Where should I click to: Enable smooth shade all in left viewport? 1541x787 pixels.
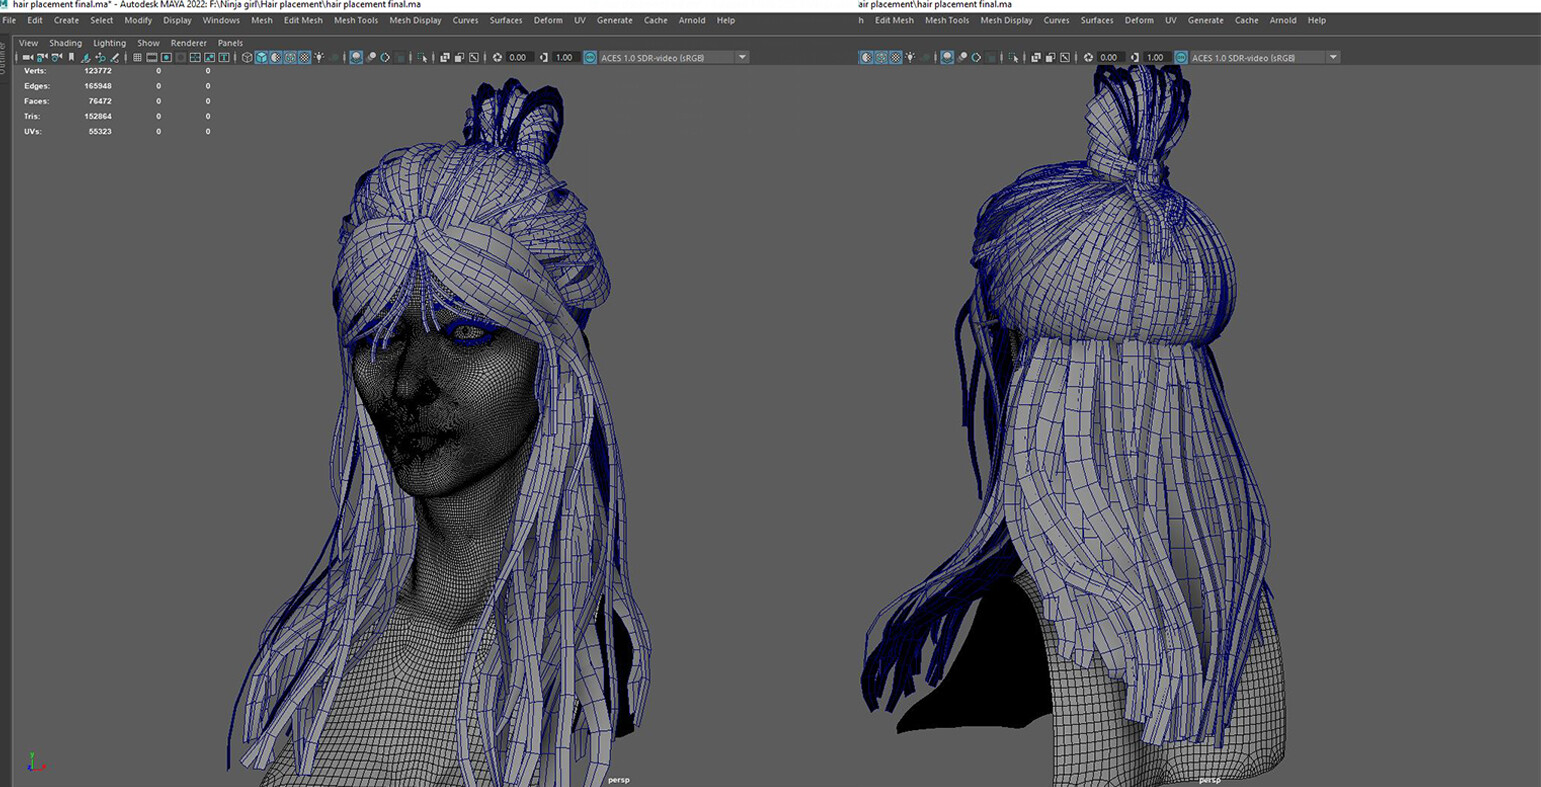[262, 57]
